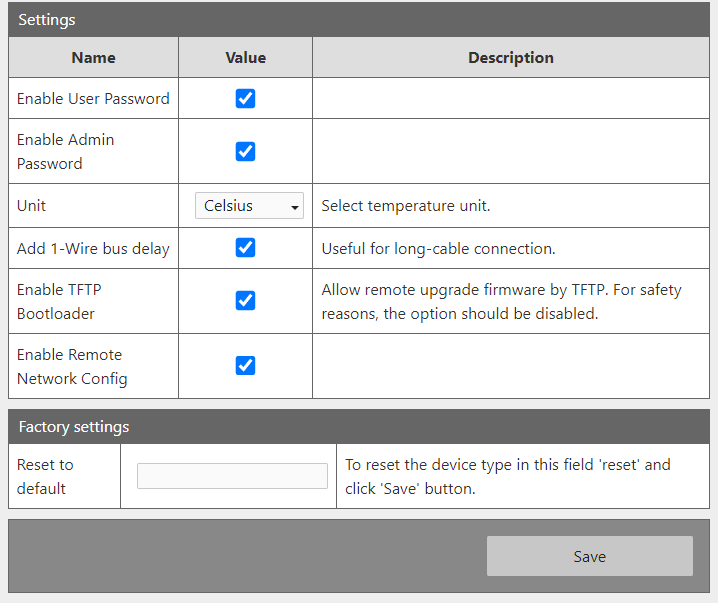This screenshot has height=603, width=718.
Task: Select the Value column header
Action: pyautogui.click(x=245, y=58)
